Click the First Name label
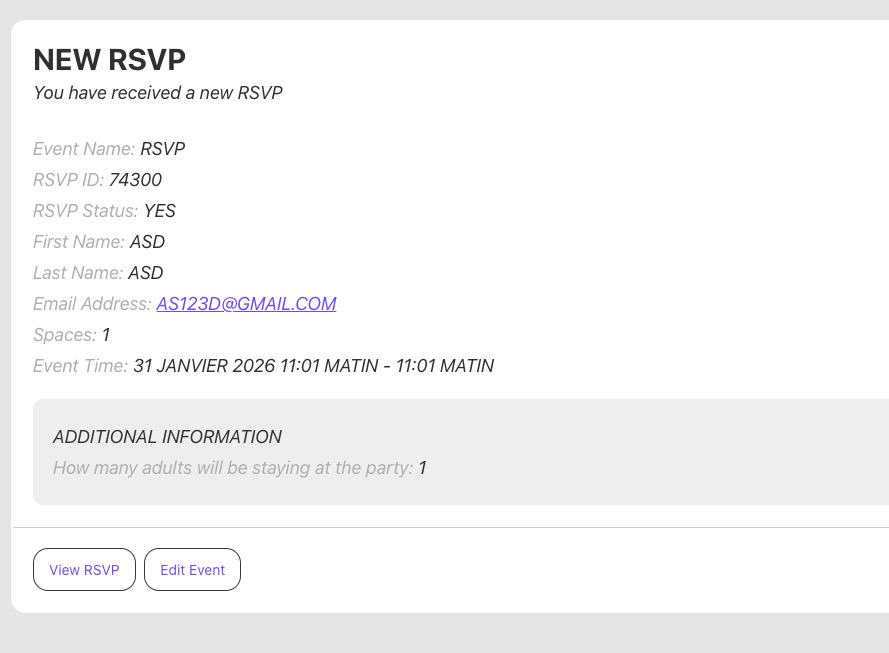The image size is (889, 653). [79, 242]
